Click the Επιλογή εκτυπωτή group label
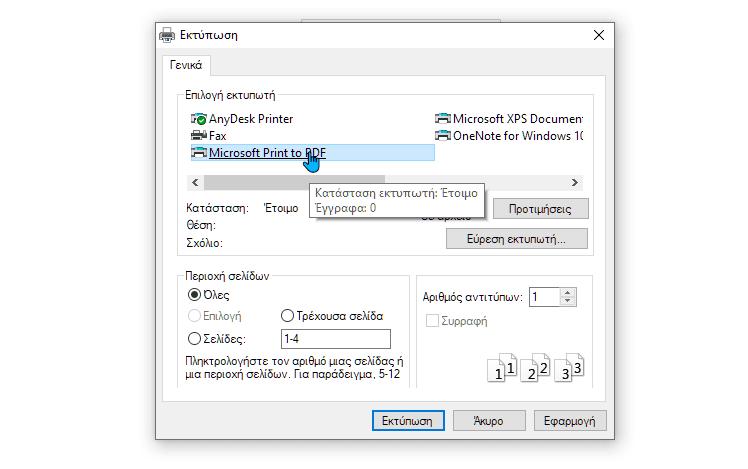 coord(230,95)
